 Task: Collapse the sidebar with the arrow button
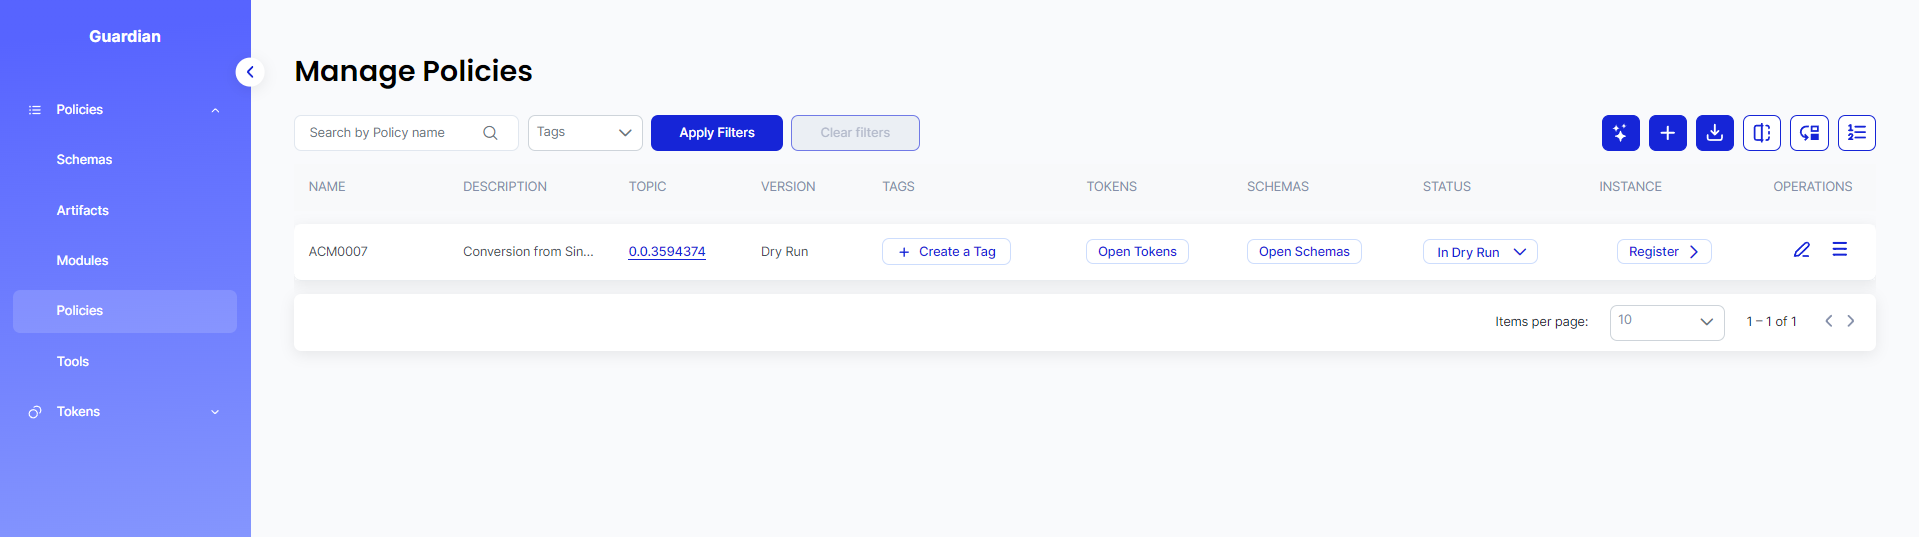coord(250,72)
